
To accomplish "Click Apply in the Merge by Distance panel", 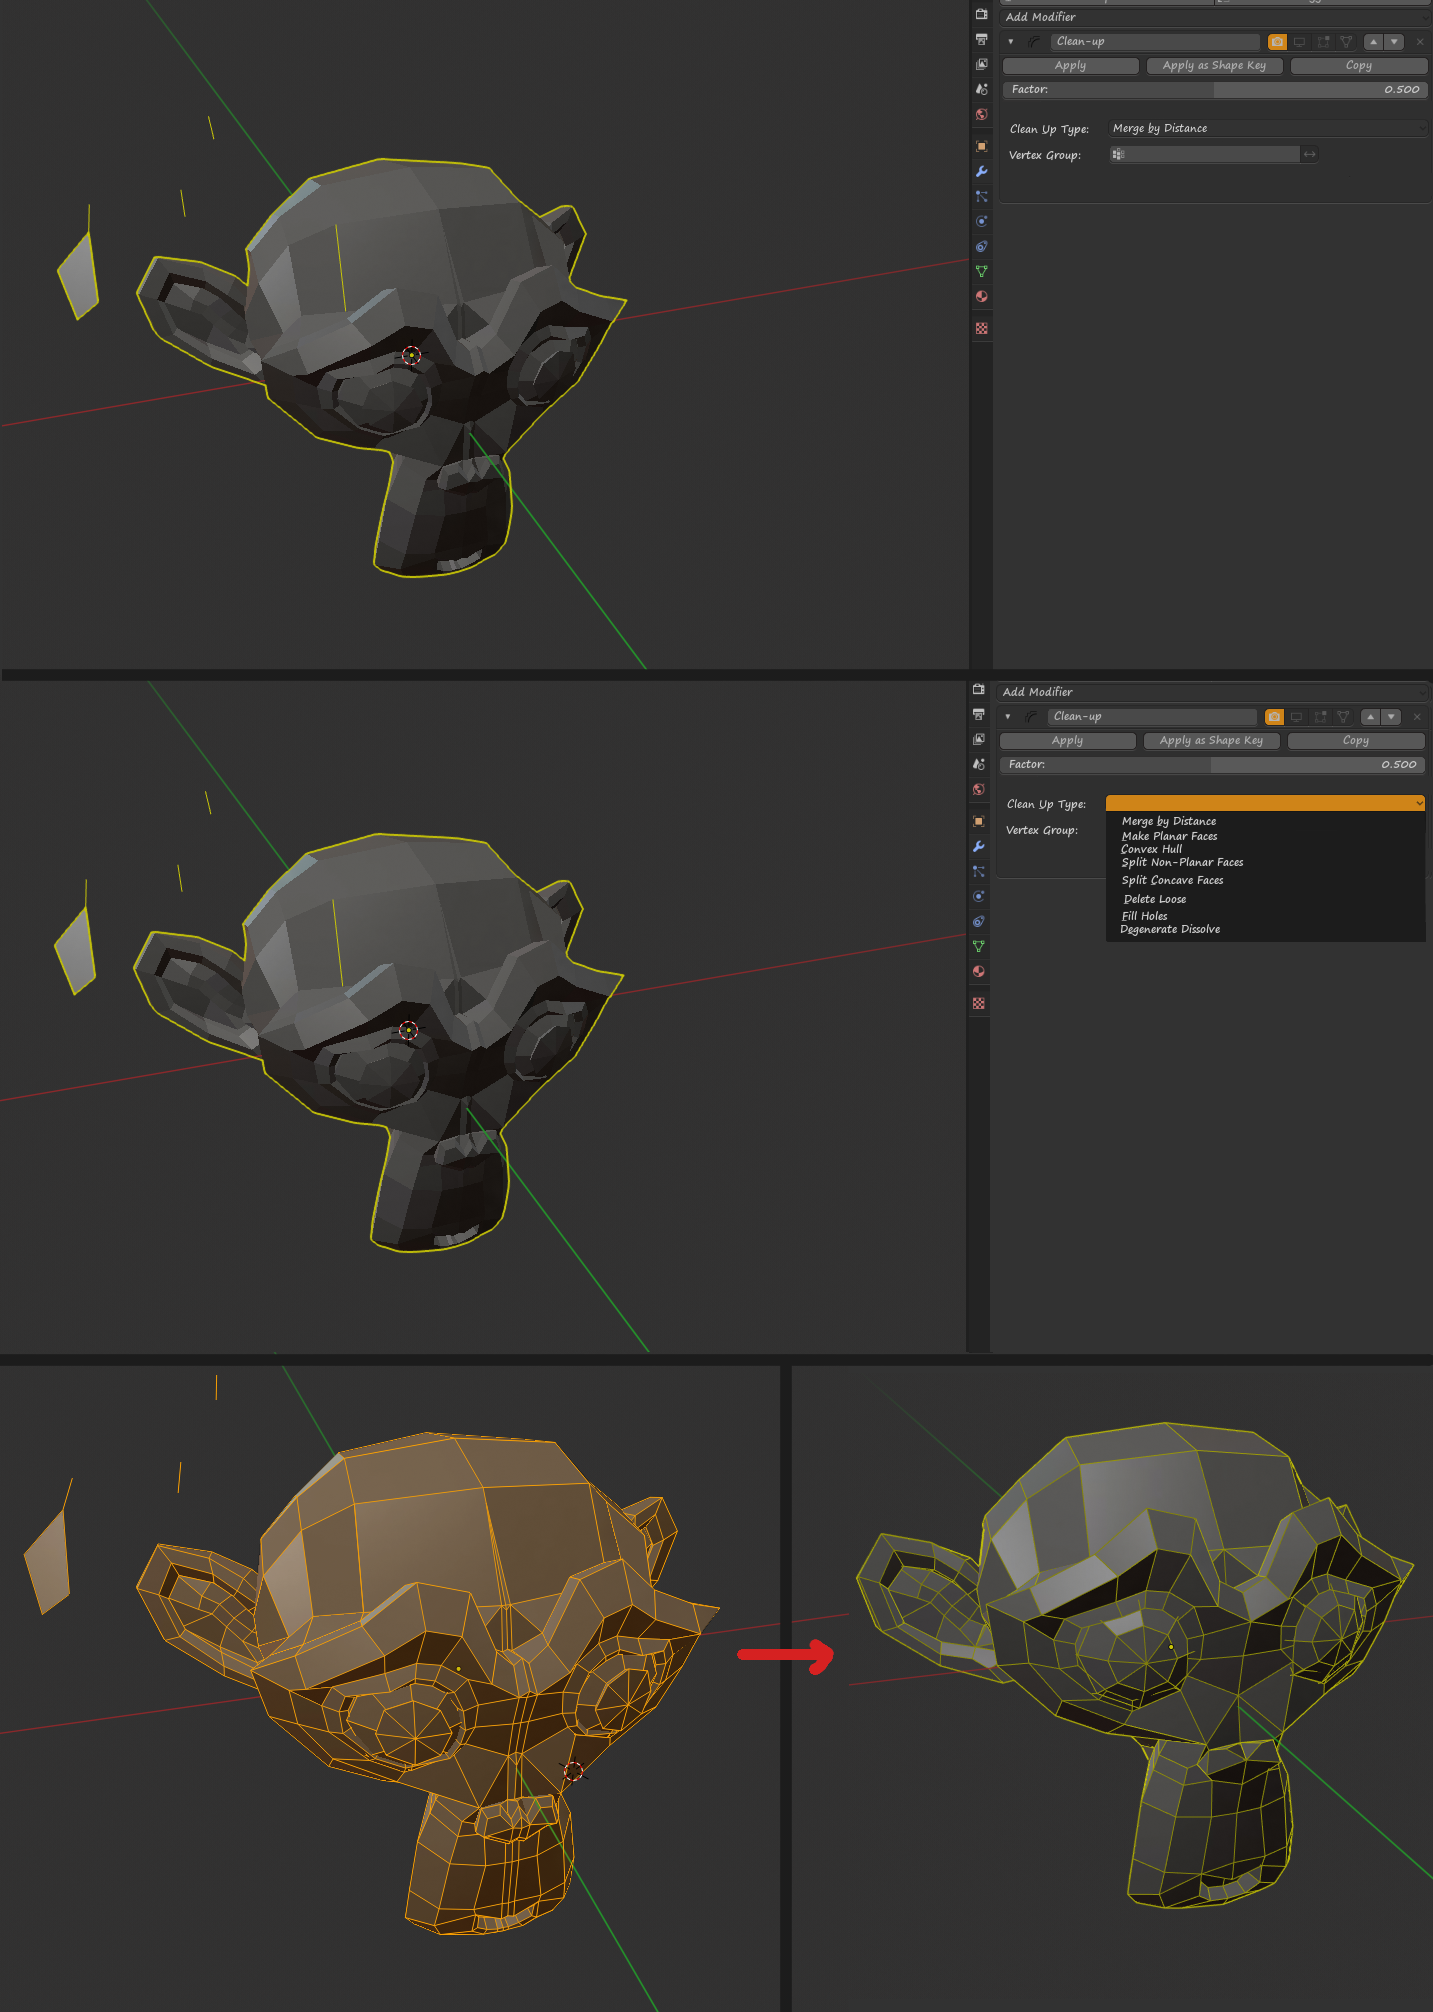I will (x=1070, y=65).
